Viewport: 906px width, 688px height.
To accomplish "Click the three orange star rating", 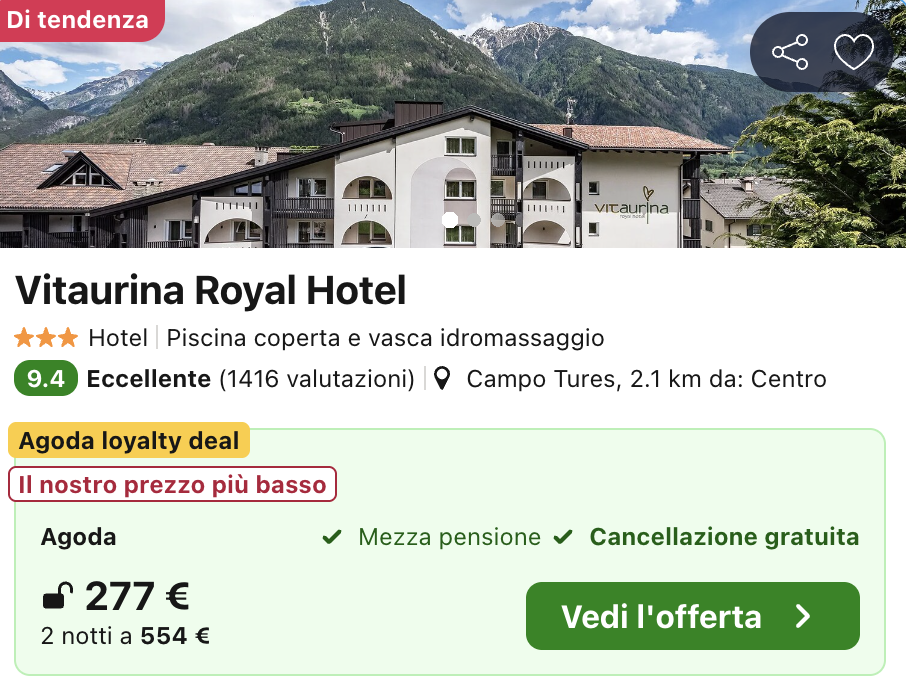I will click(x=45, y=338).
